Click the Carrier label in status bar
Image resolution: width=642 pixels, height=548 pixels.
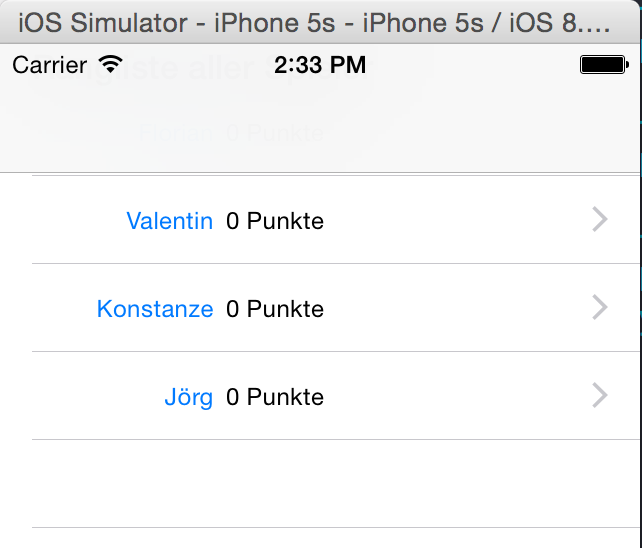pos(50,65)
